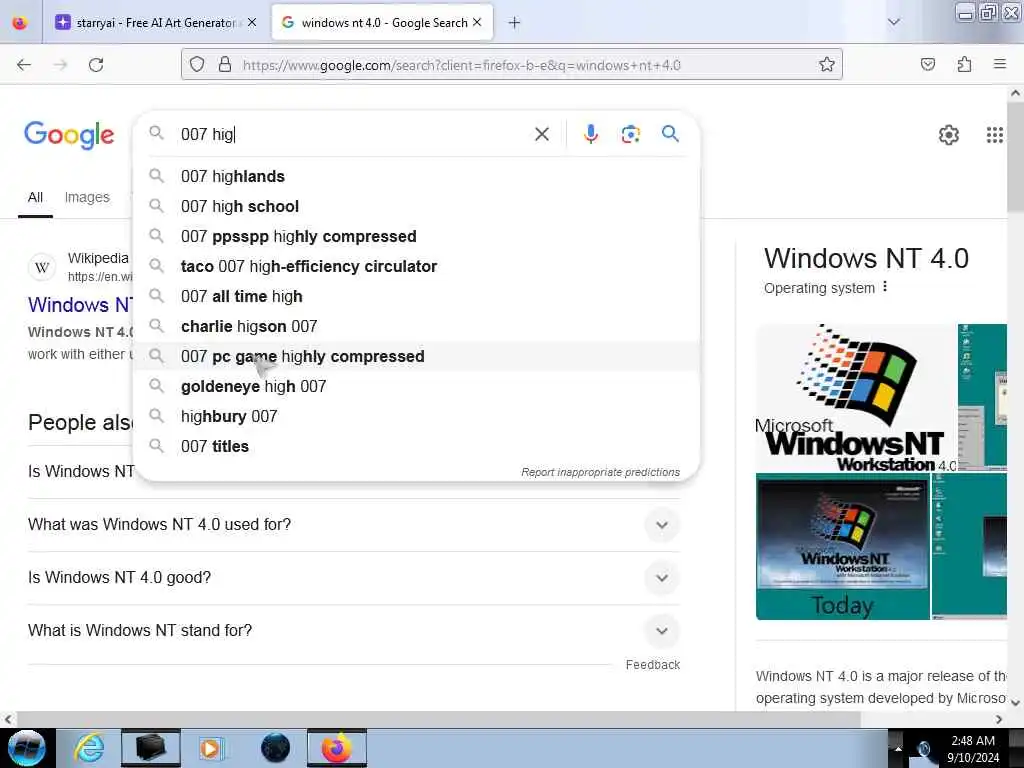Image resolution: width=1024 pixels, height=768 pixels.
Task: Click the Firefox View icon
Action: coord(20,23)
